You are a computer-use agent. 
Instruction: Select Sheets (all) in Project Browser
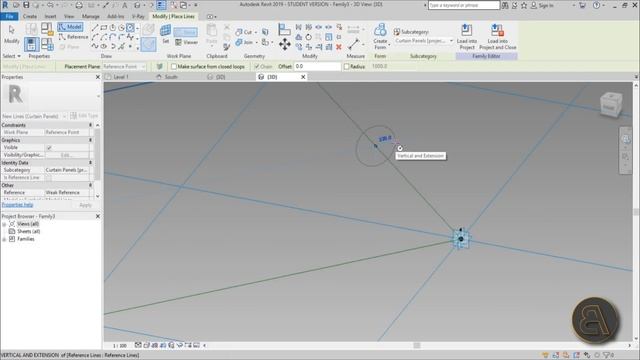point(29,231)
